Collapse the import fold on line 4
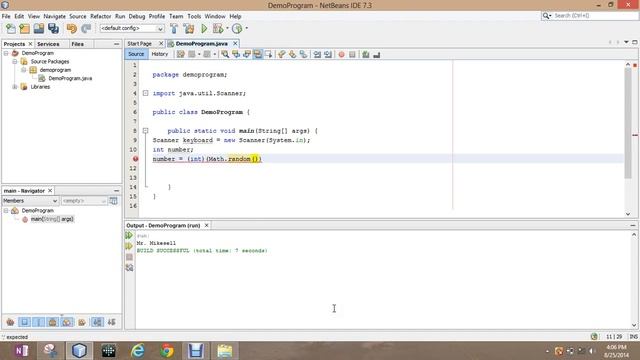The width and height of the screenshot is (640, 360). coord(145,93)
